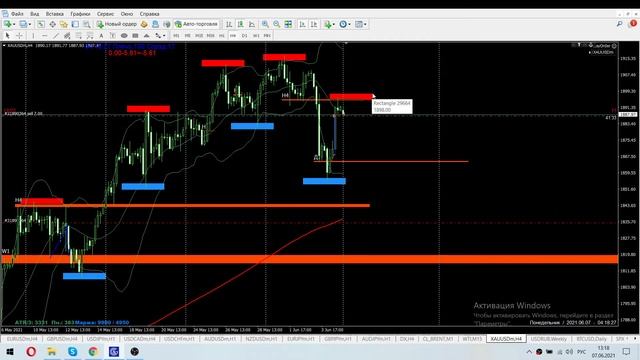Switch to EURUSDm,H4 chart tab
The image size is (640, 360).
pos(22,339)
